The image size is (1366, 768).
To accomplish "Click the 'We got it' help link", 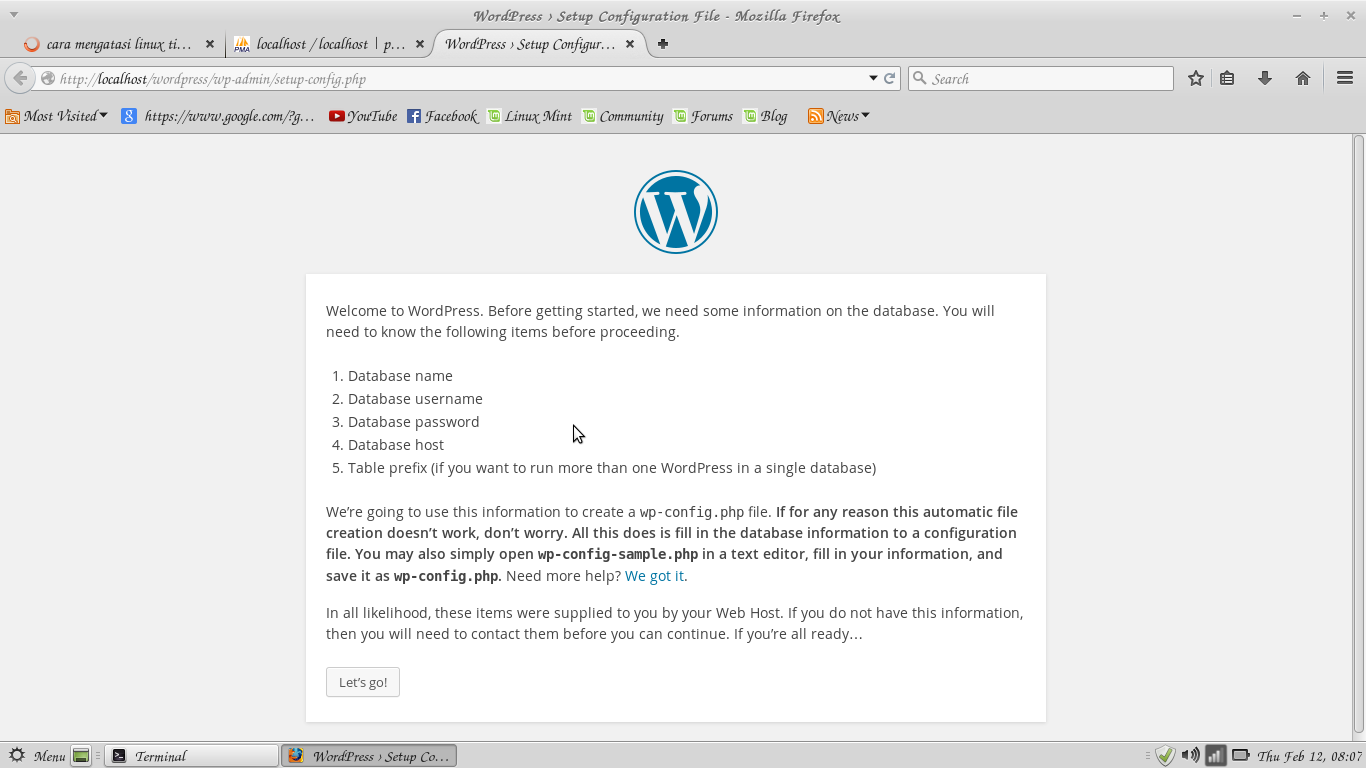I will click(654, 576).
